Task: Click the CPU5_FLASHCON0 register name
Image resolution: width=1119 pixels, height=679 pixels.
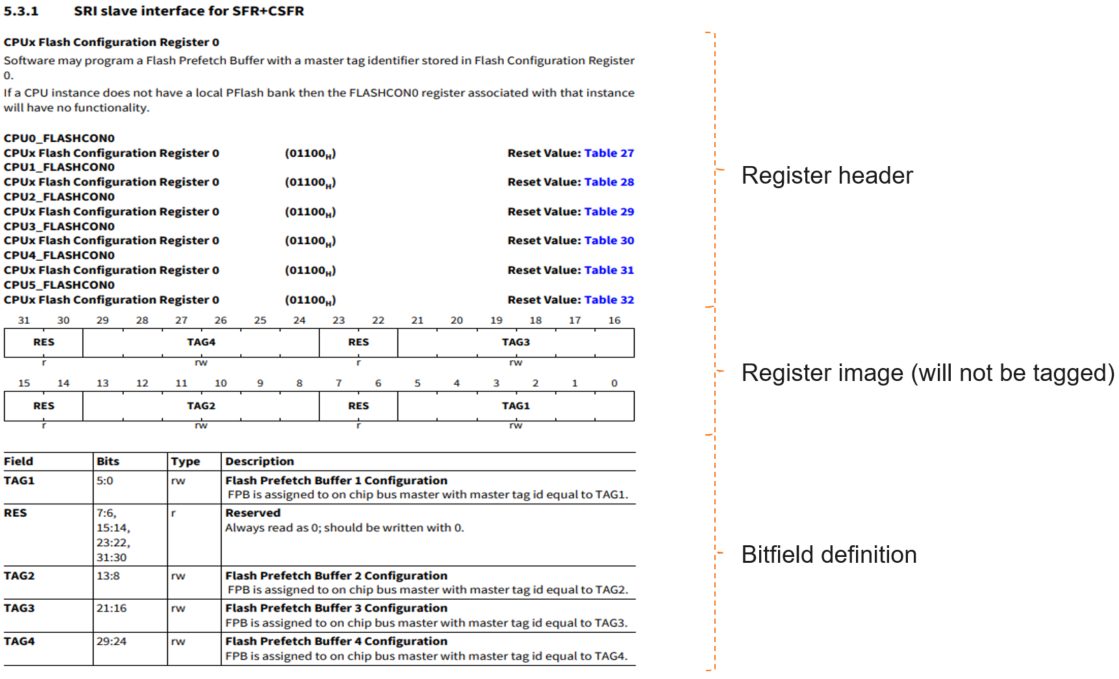Action: tap(58, 285)
